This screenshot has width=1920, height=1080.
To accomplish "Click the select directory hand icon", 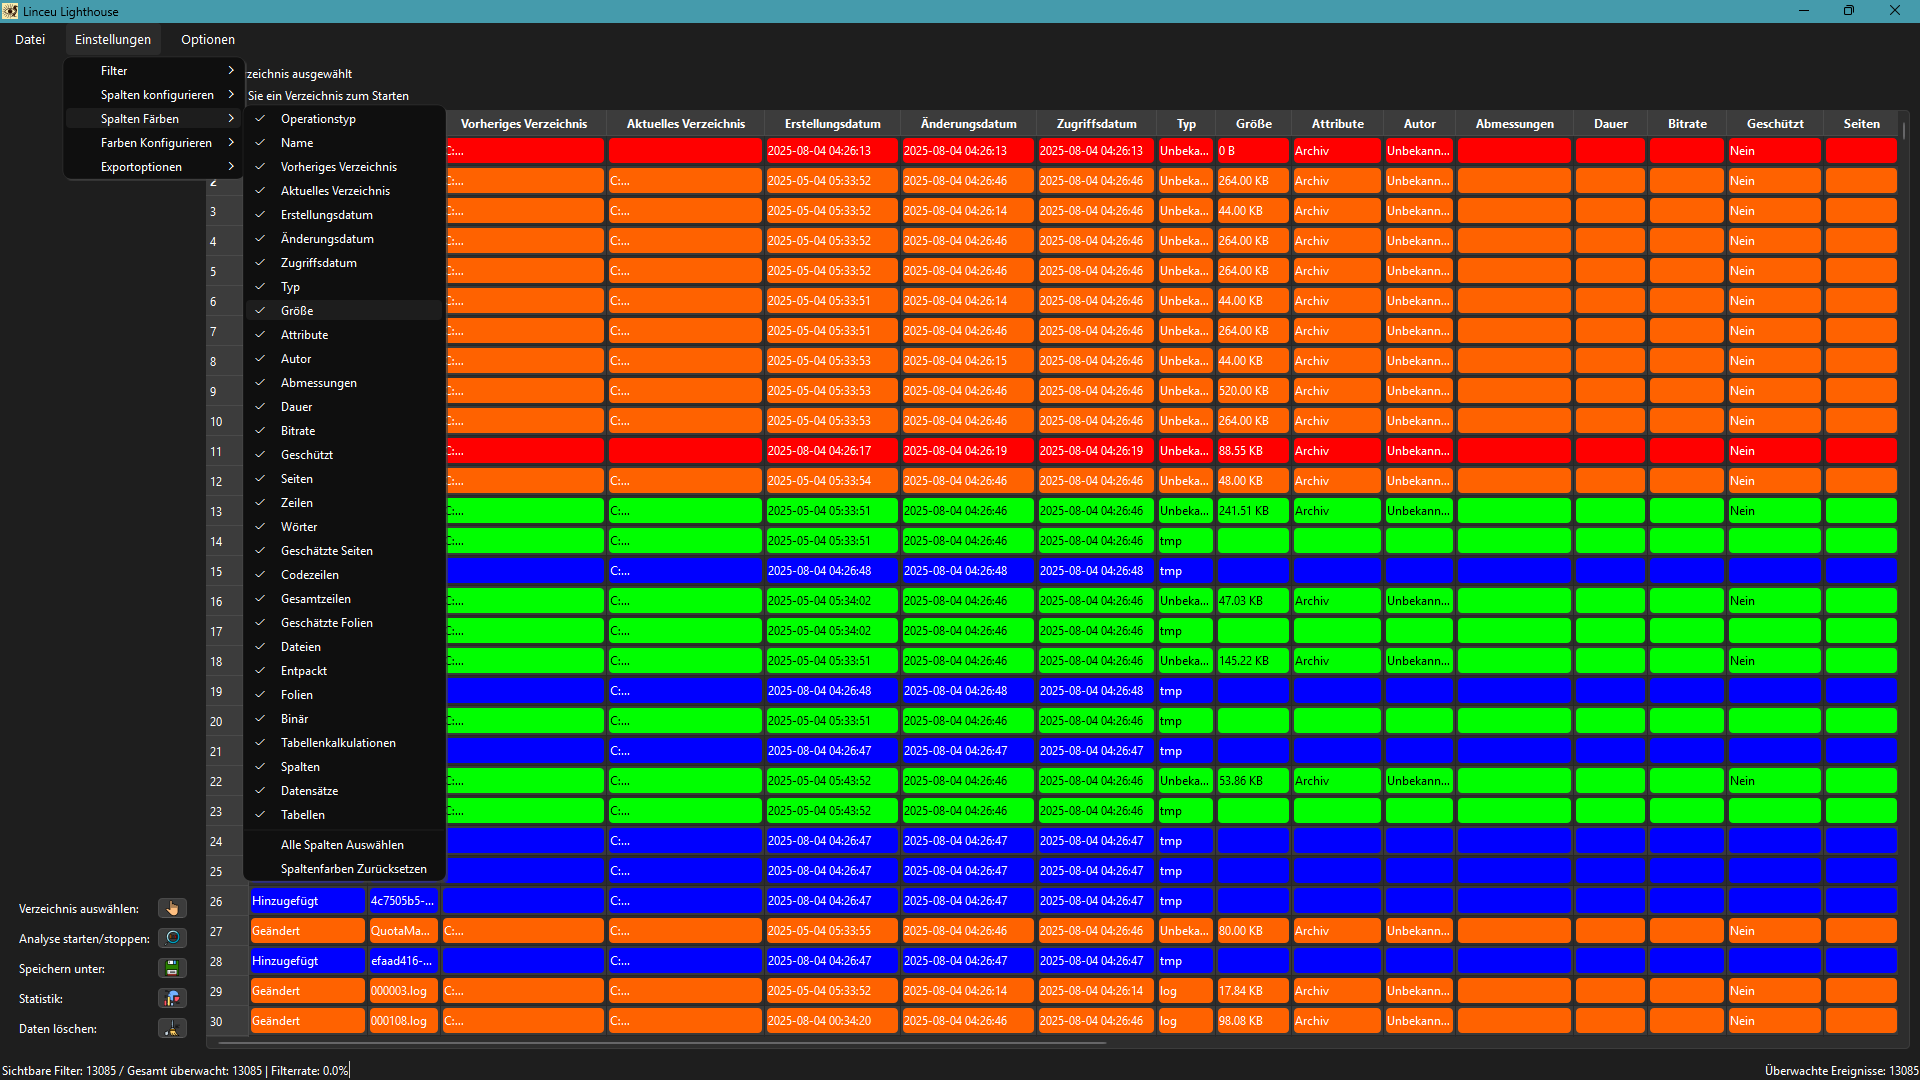I will click(172, 908).
